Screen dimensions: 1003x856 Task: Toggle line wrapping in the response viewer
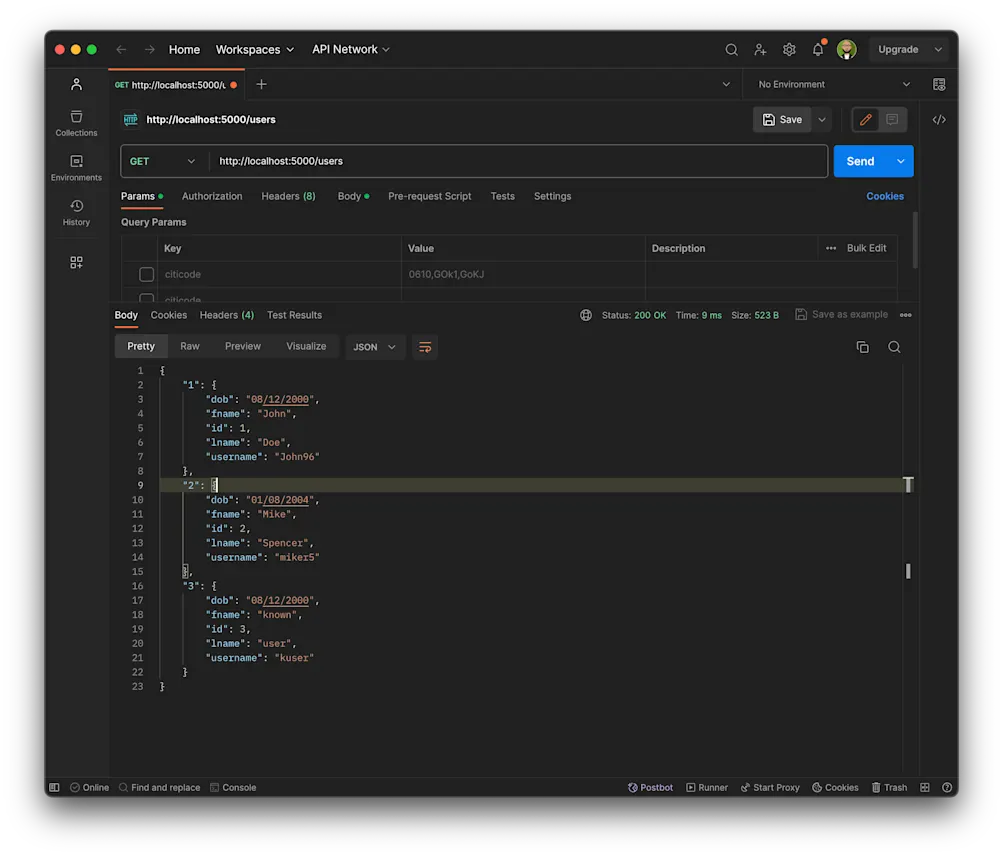pos(424,346)
